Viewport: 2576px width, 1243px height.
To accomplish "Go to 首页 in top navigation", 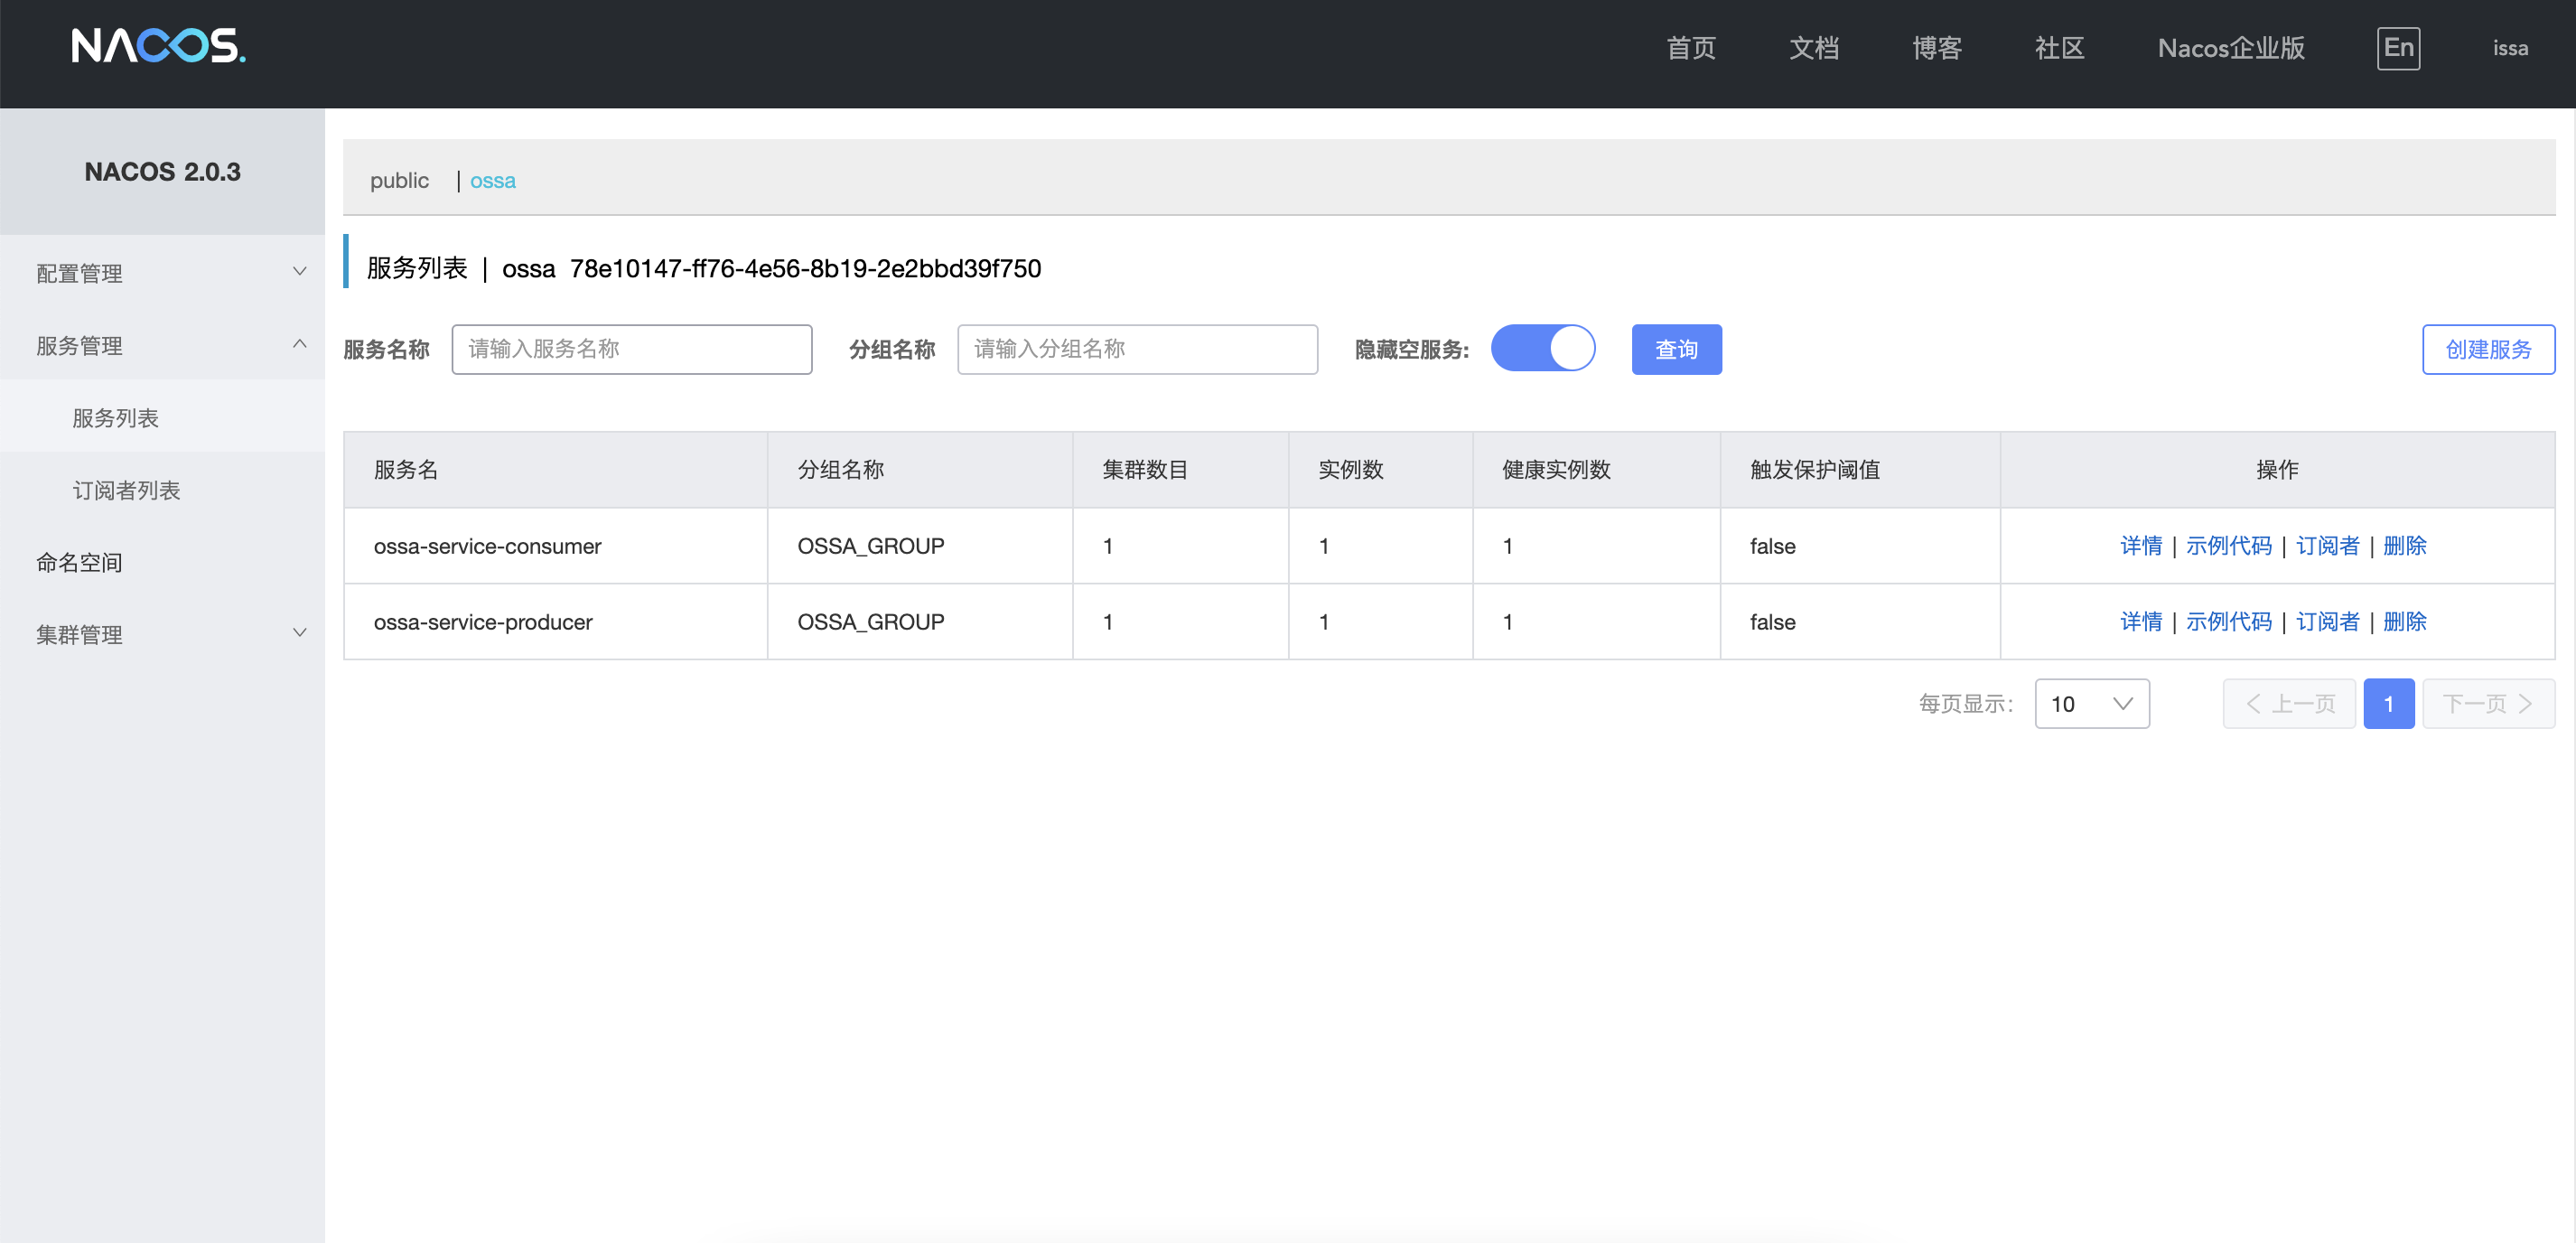I will pos(1690,48).
